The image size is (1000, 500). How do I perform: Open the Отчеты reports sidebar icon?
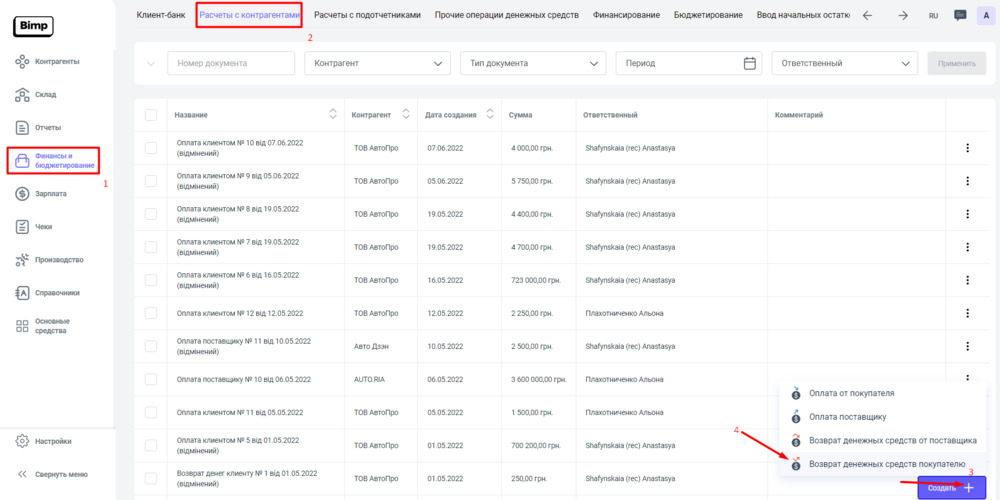[x=23, y=128]
